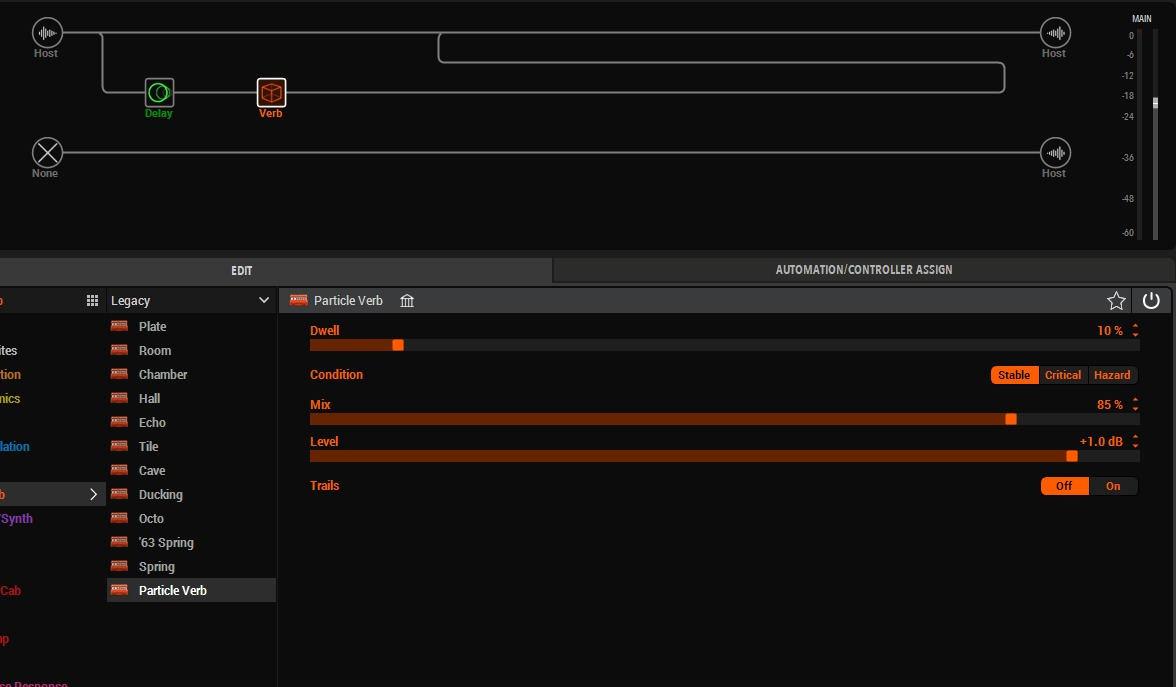Turn Trails On
Screen dimensions: 1176x687
(1113, 486)
